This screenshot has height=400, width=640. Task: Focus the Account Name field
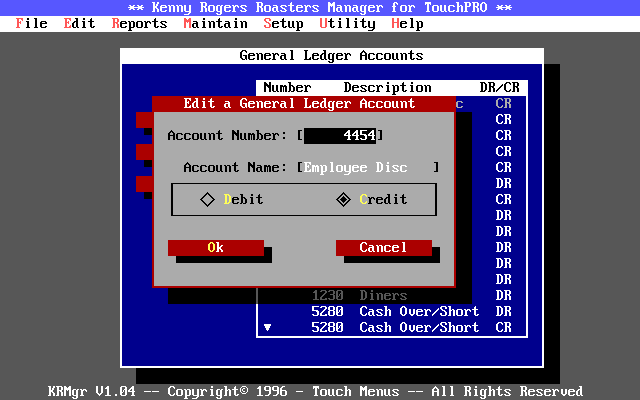point(367,167)
